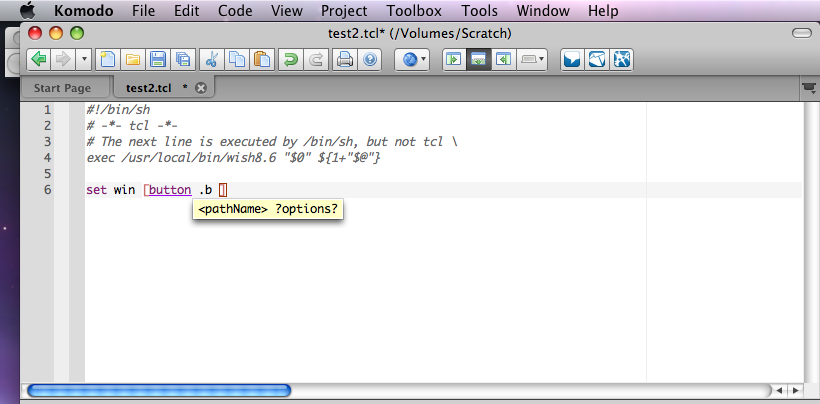Open the Toolbox menu
Viewport: 820px width, 404px height.
(413, 11)
